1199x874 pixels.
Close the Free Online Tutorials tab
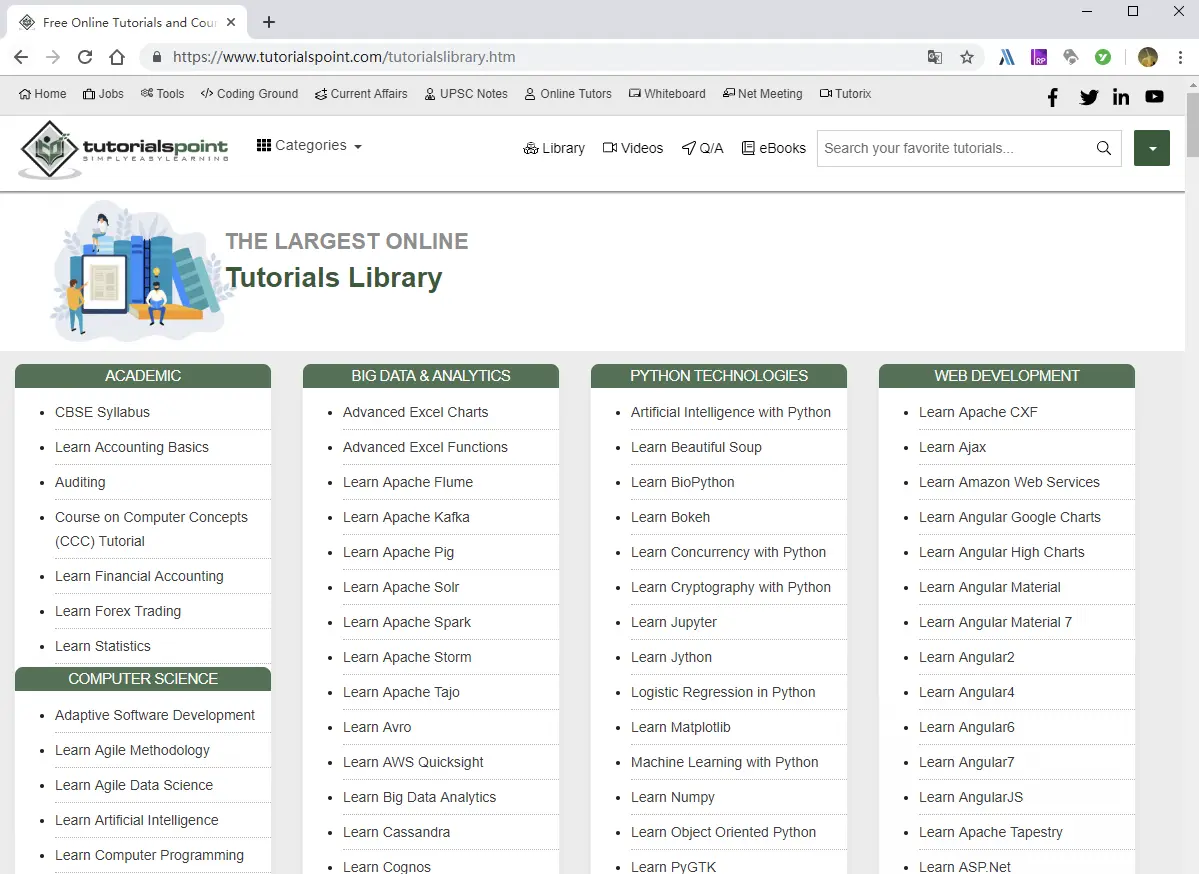231,22
